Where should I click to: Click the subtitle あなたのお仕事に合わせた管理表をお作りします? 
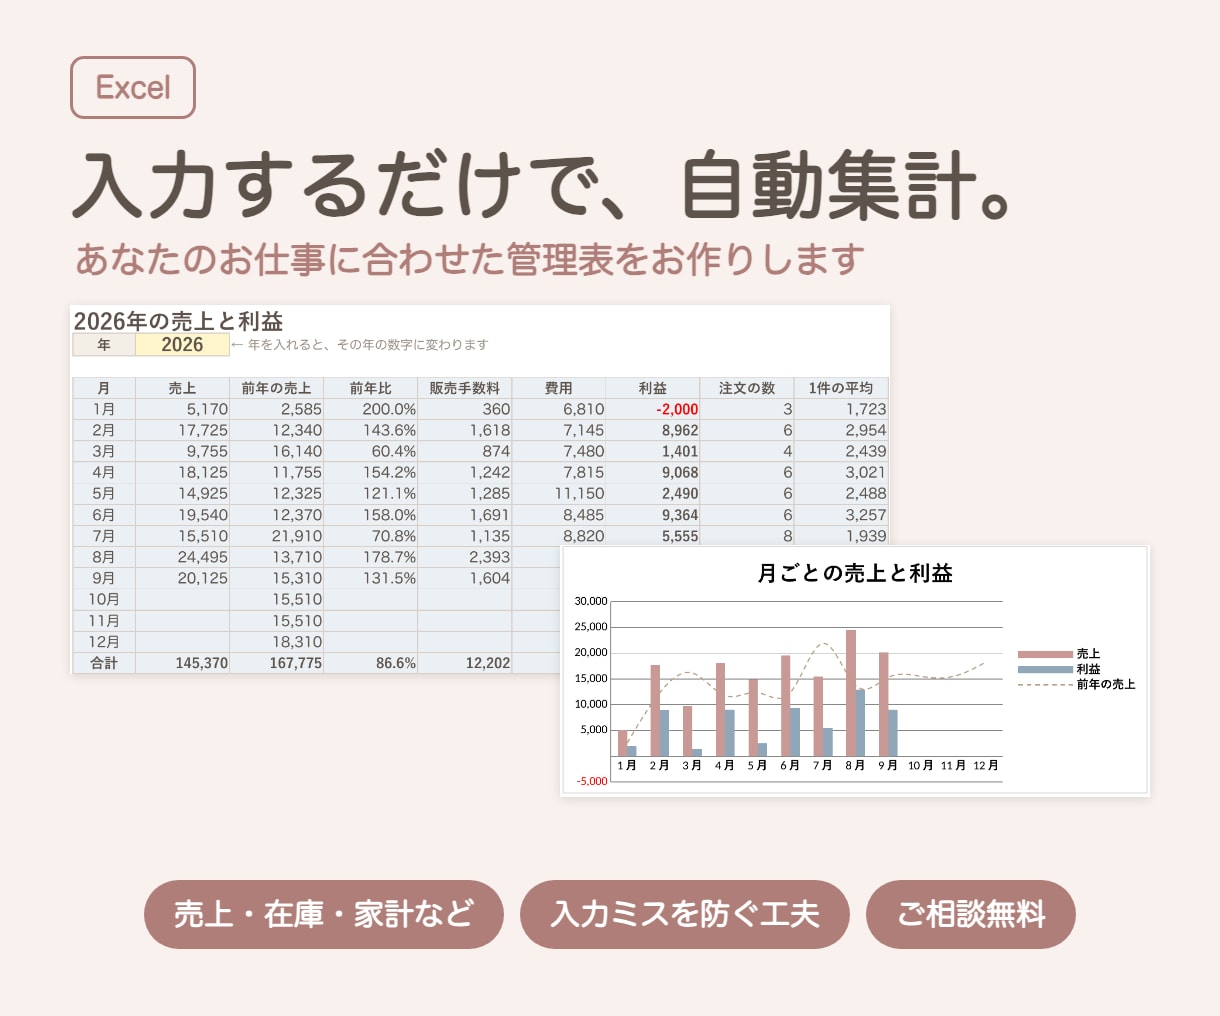[469, 259]
